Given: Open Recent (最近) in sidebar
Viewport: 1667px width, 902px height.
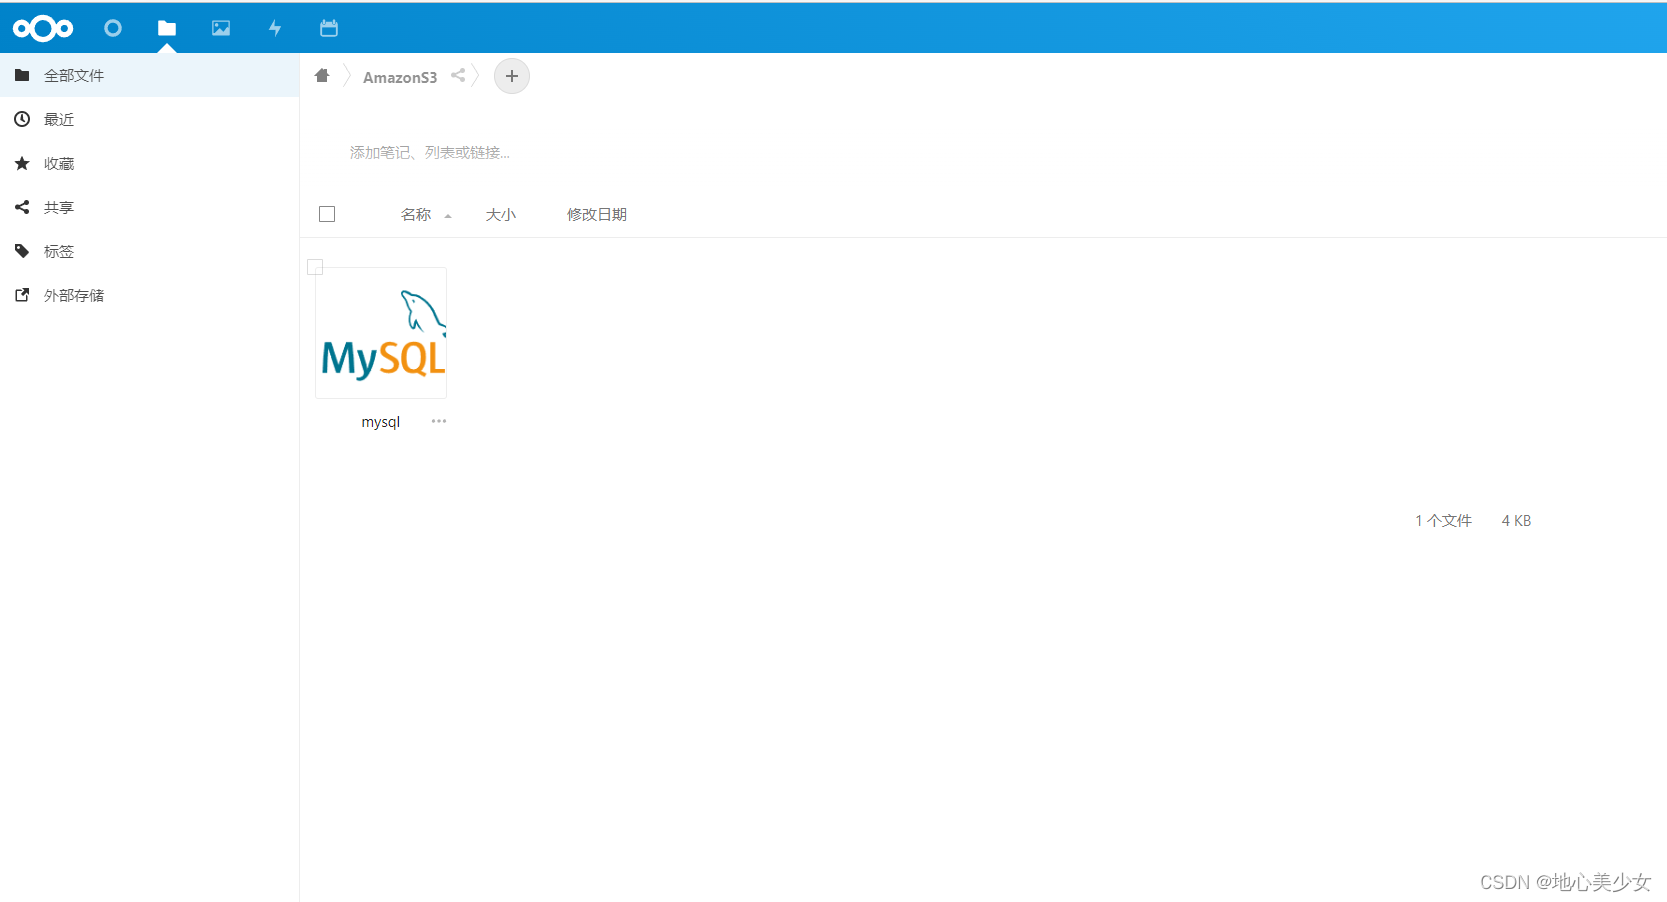Looking at the screenshot, I should click(149, 119).
